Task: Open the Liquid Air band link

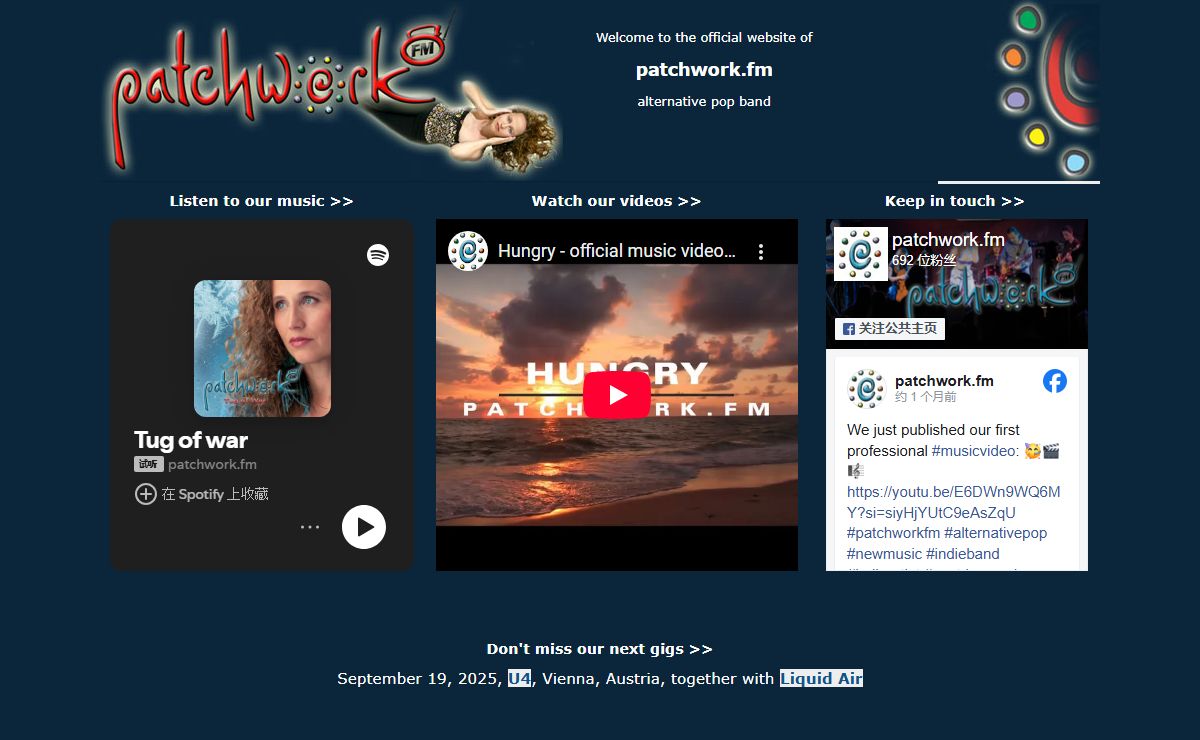Action: [x=821, y=678]
